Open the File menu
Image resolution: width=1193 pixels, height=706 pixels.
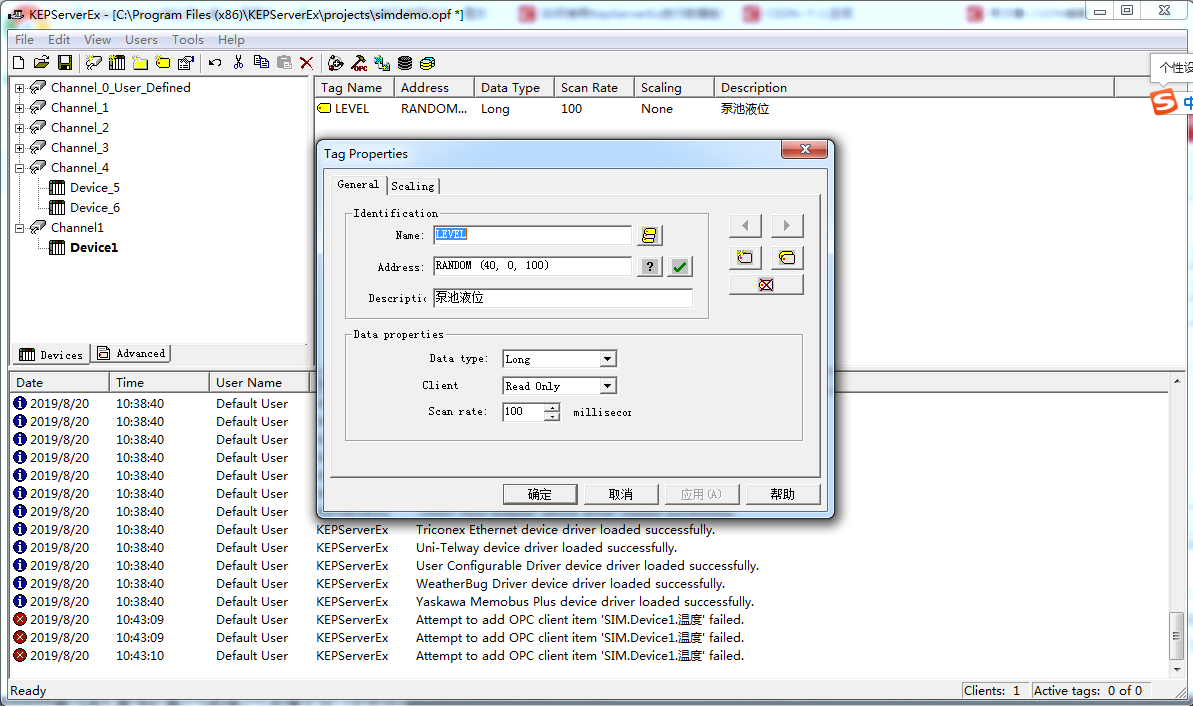24,40
